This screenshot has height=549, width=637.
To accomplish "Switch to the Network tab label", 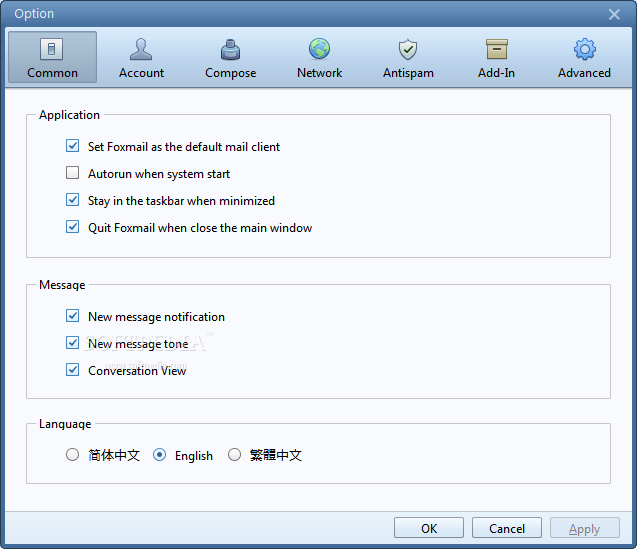I will [x=319, y=73].
